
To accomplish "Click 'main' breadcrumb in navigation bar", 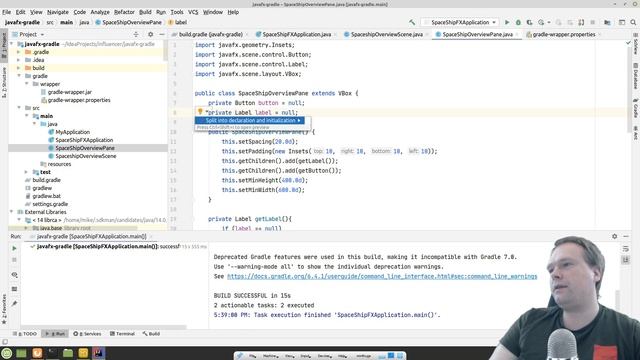I will click(66, 22).
